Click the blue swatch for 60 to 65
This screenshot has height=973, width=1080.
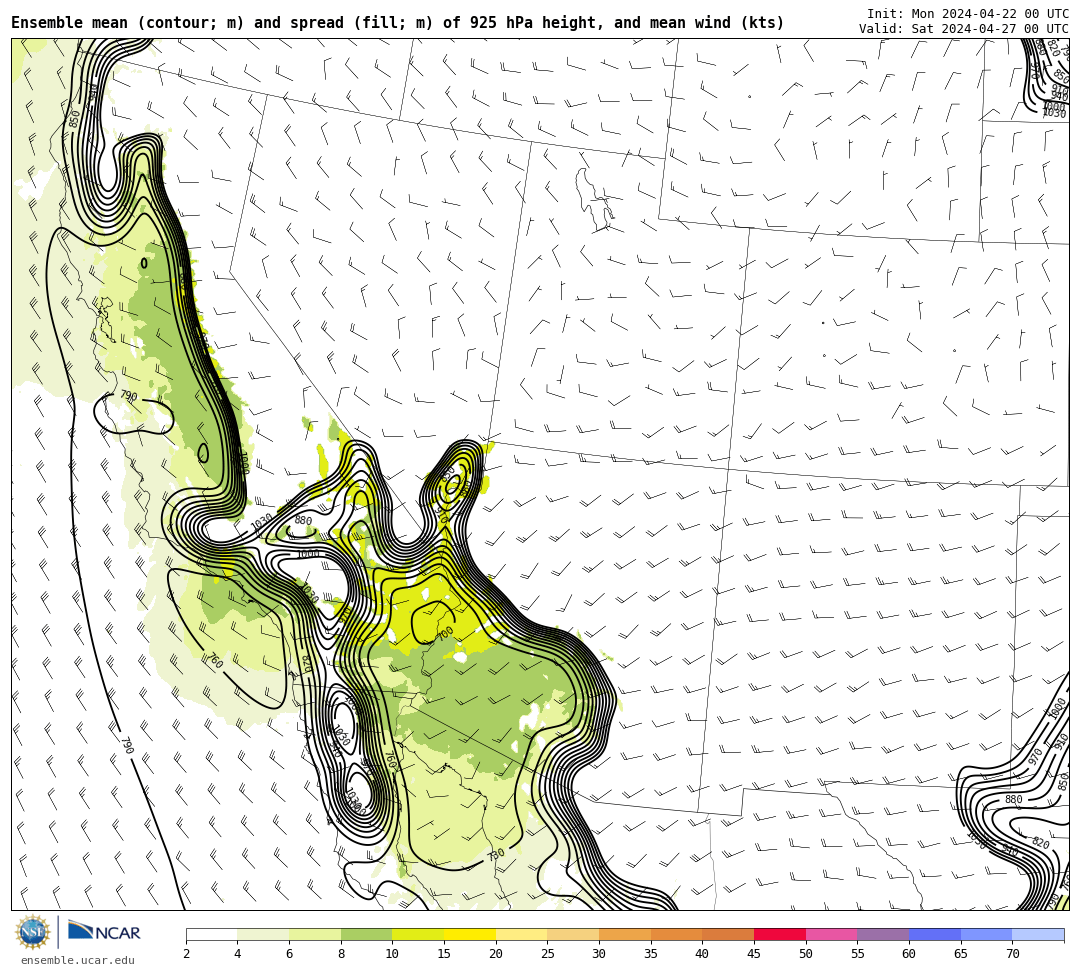pos(935,934)
